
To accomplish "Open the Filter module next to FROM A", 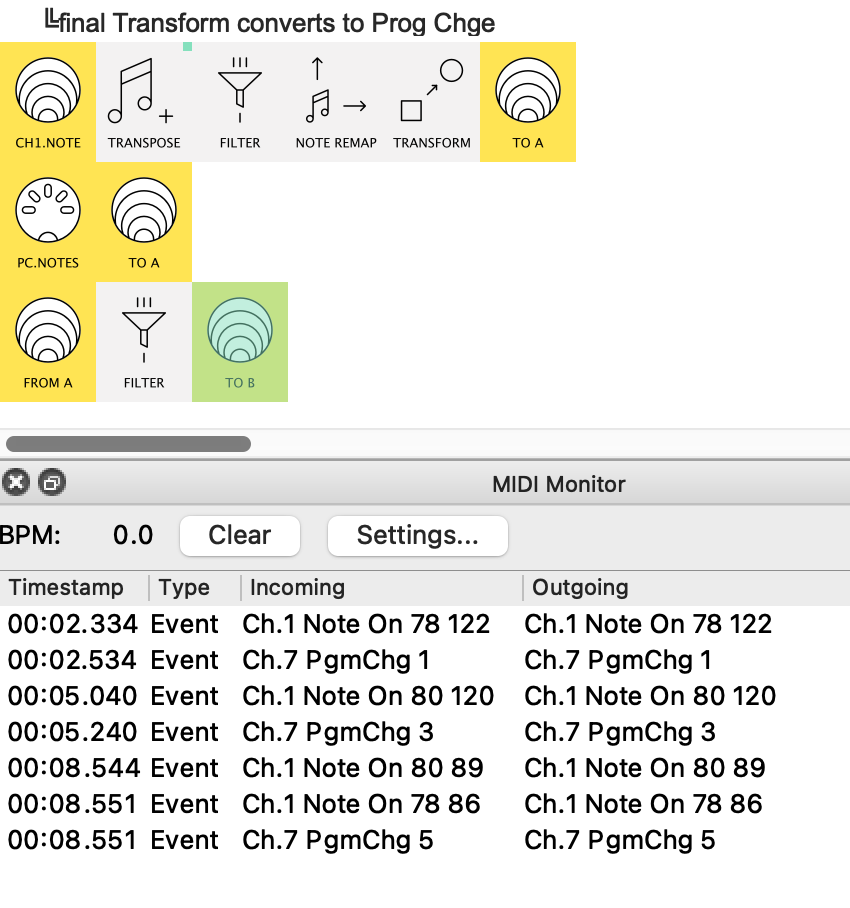I will click(144, 342).
